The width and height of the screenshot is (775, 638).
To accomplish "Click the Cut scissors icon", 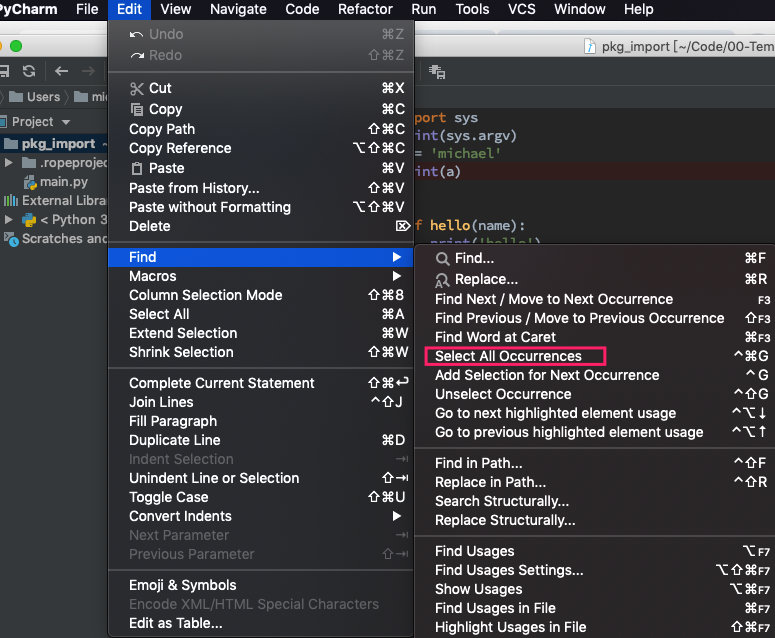I will point(136,88).
